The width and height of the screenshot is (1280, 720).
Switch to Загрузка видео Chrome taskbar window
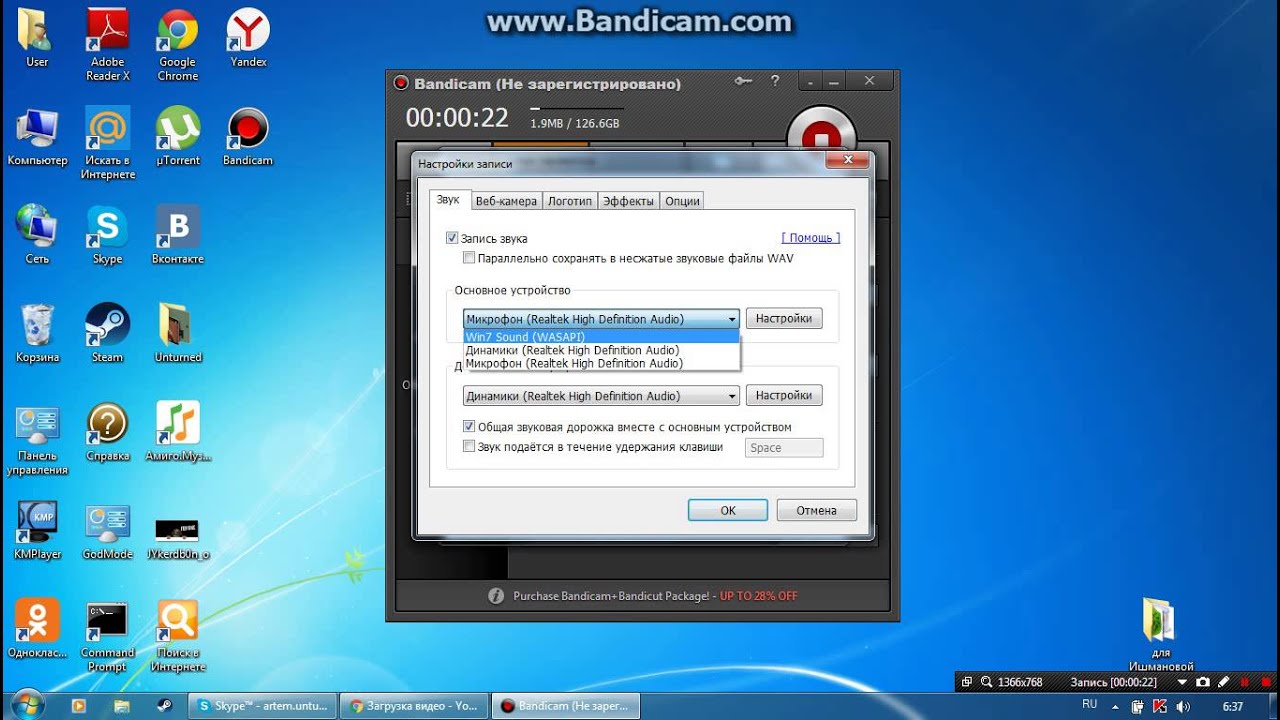413,705
